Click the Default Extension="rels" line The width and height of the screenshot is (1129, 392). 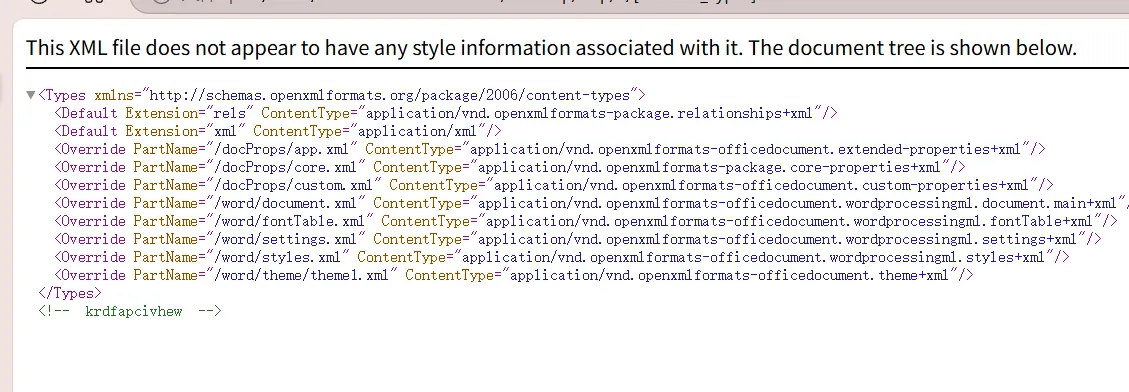tap(446, 113)
